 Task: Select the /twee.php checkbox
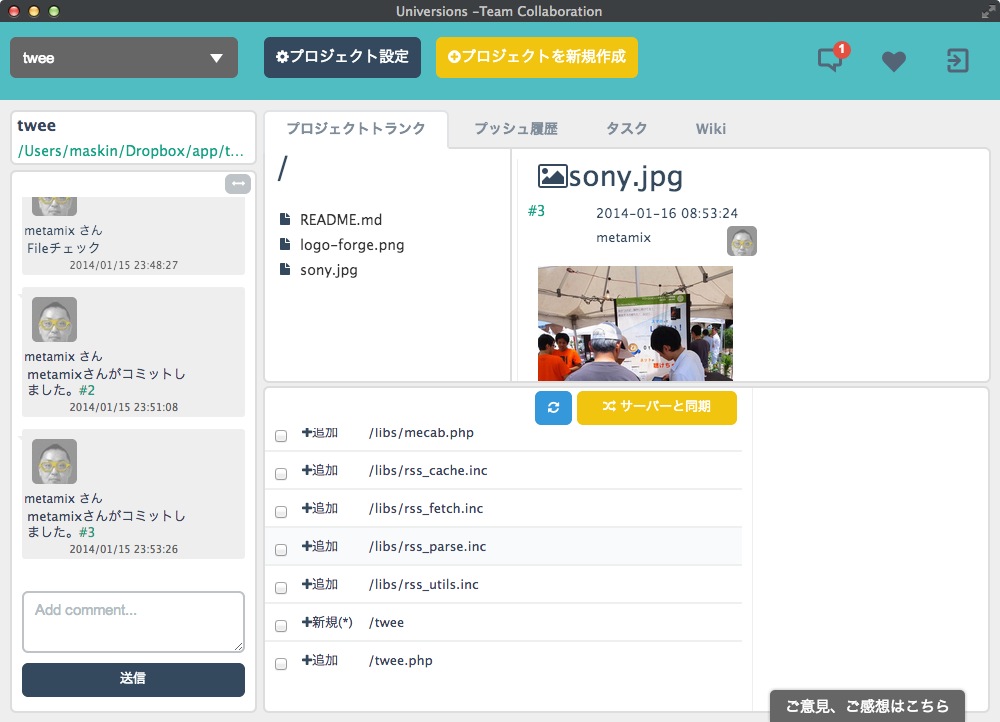click(281, 663)
